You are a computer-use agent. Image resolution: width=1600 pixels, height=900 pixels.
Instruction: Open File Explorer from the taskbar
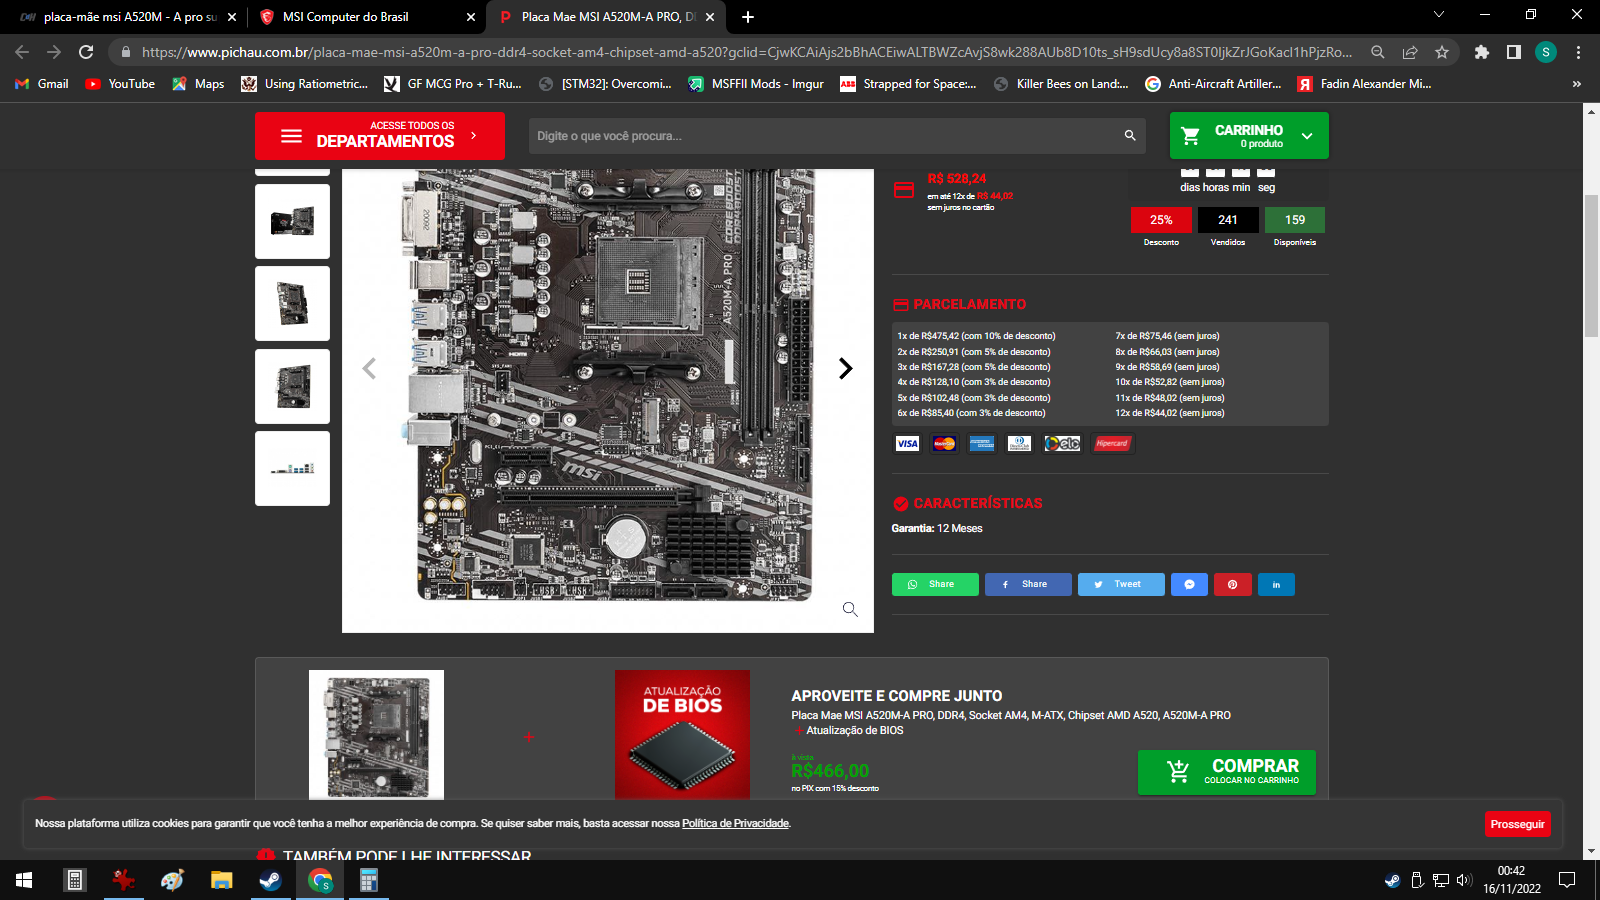coord(221,880)
